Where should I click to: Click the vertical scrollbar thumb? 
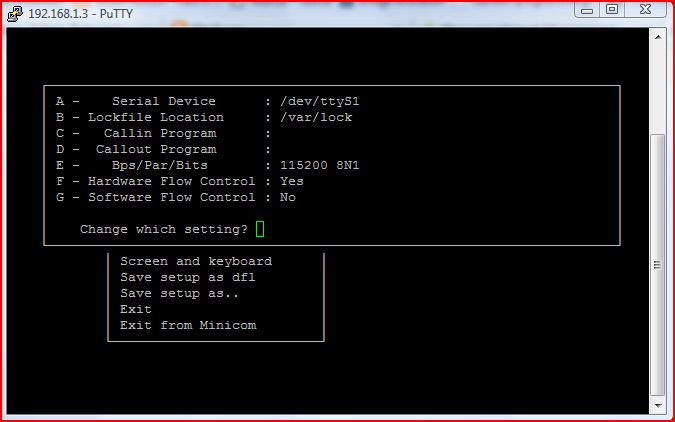pyautogui.click(x=658, y=265)
